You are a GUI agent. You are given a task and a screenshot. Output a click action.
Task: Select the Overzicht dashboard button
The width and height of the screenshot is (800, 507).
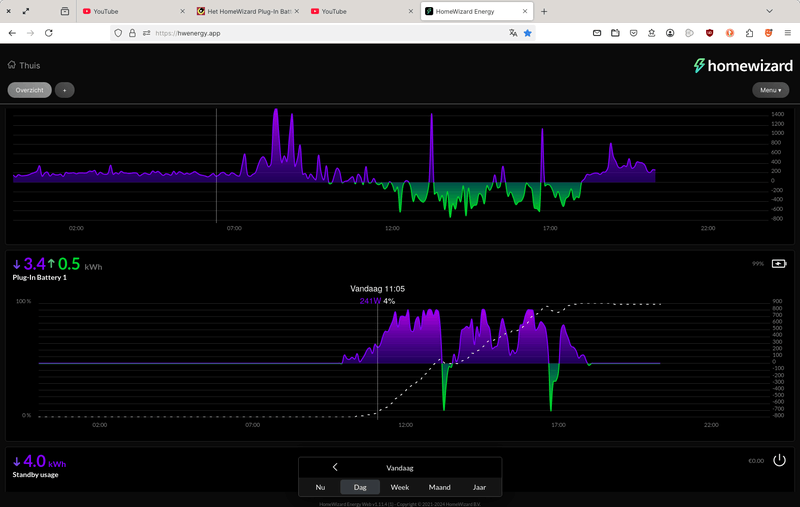click(30, 90)
